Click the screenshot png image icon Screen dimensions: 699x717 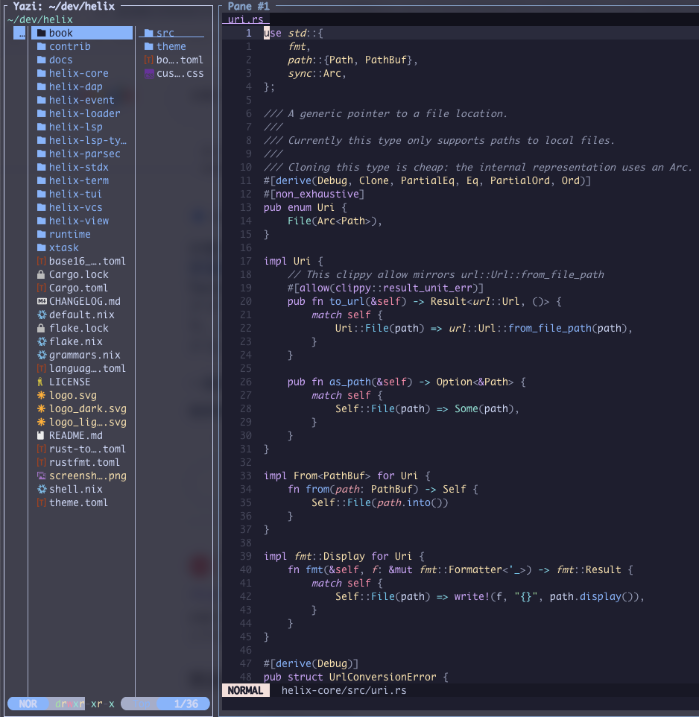point(41,476)
